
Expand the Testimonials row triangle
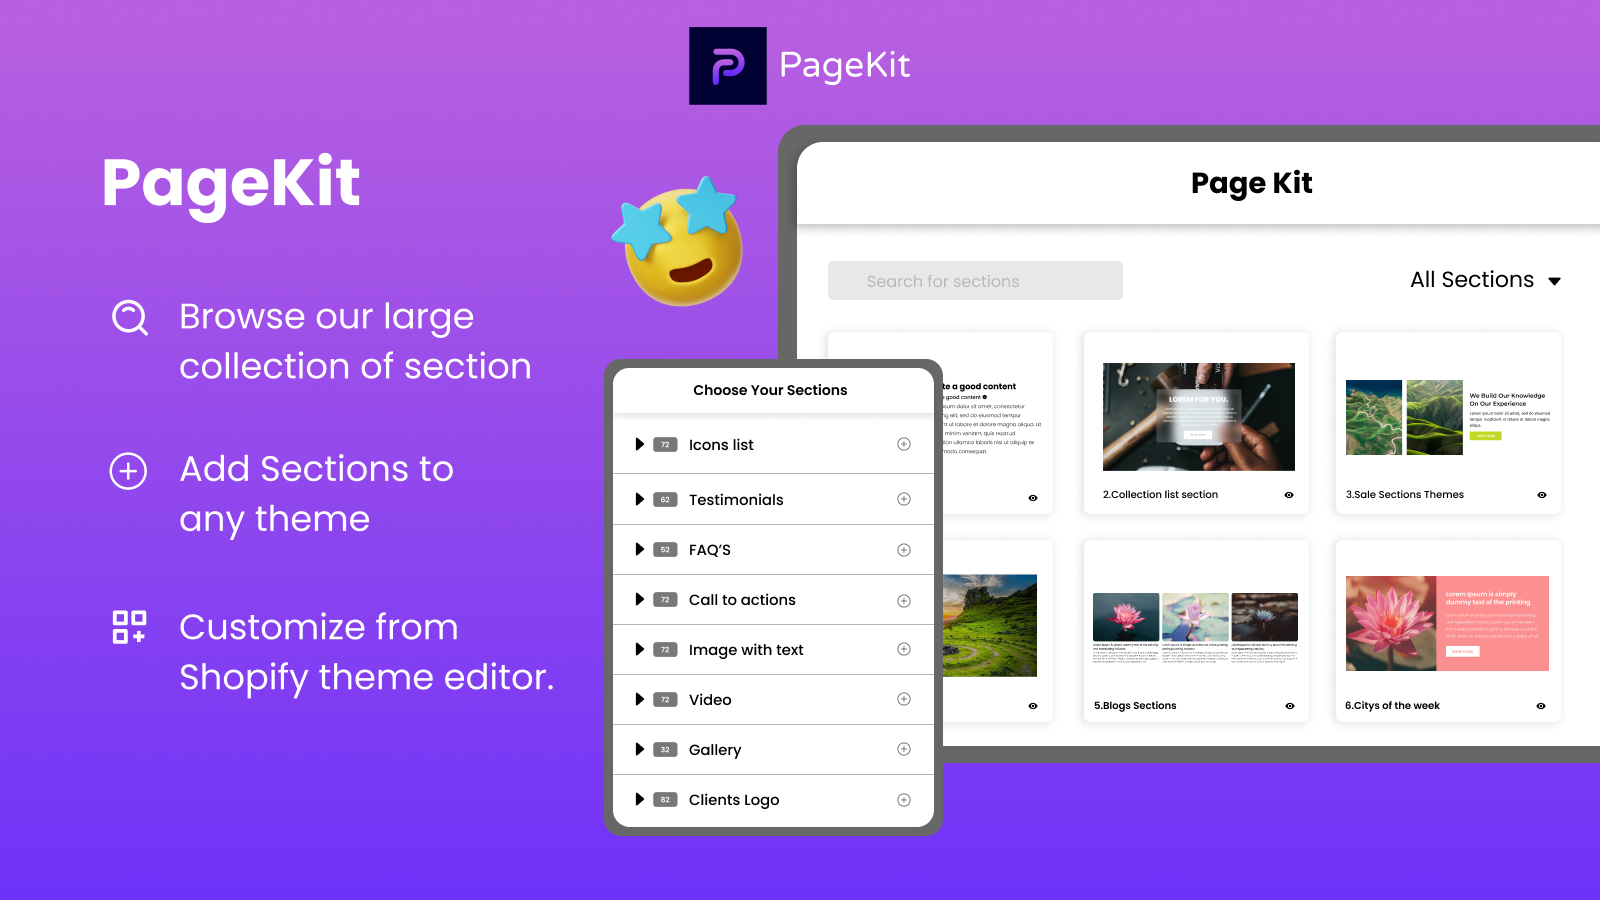pos(640,499)
